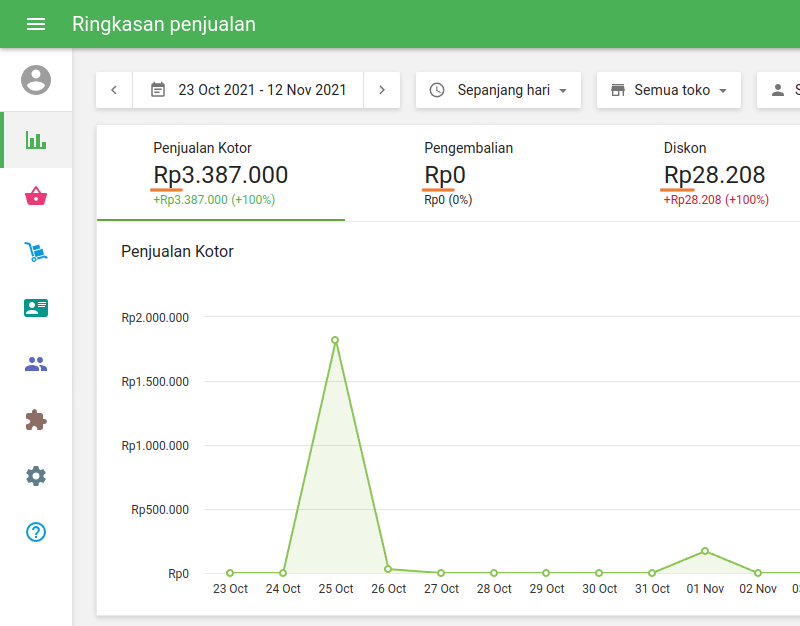Open the date range picker 23 Oct - 12 Nov

tap(248, 90)
